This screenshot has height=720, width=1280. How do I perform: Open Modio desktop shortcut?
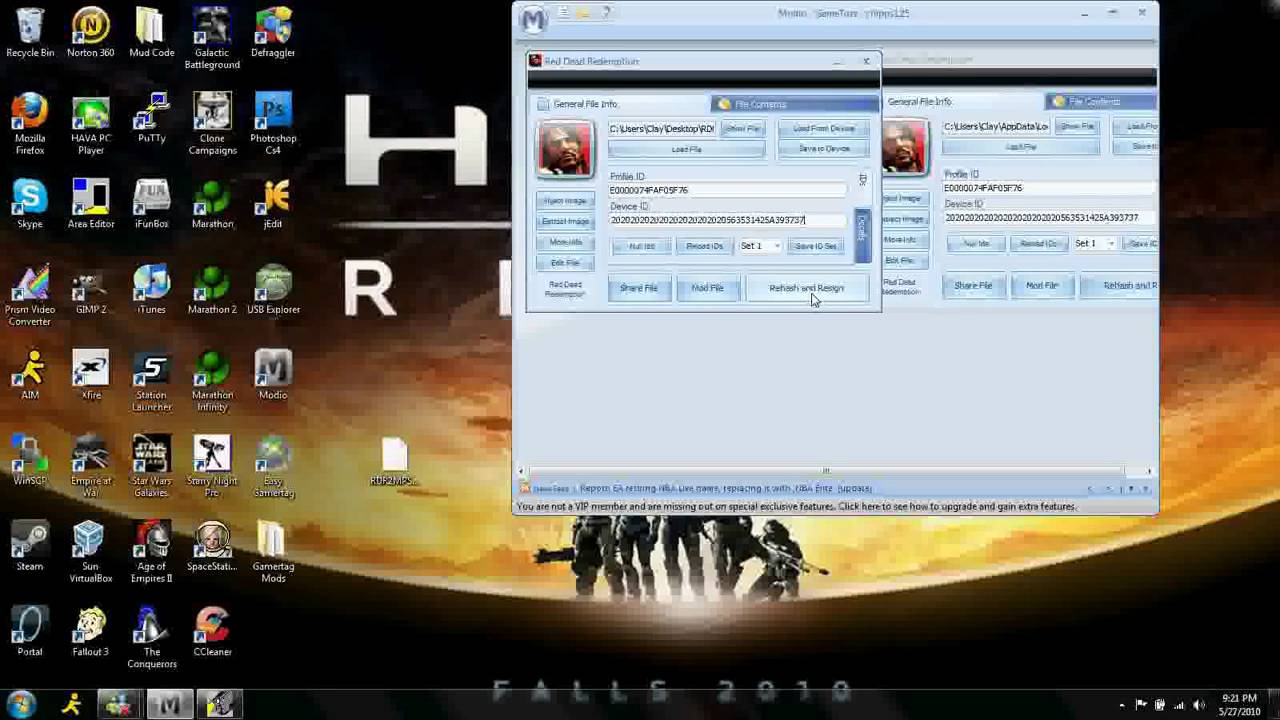(273, 375)
